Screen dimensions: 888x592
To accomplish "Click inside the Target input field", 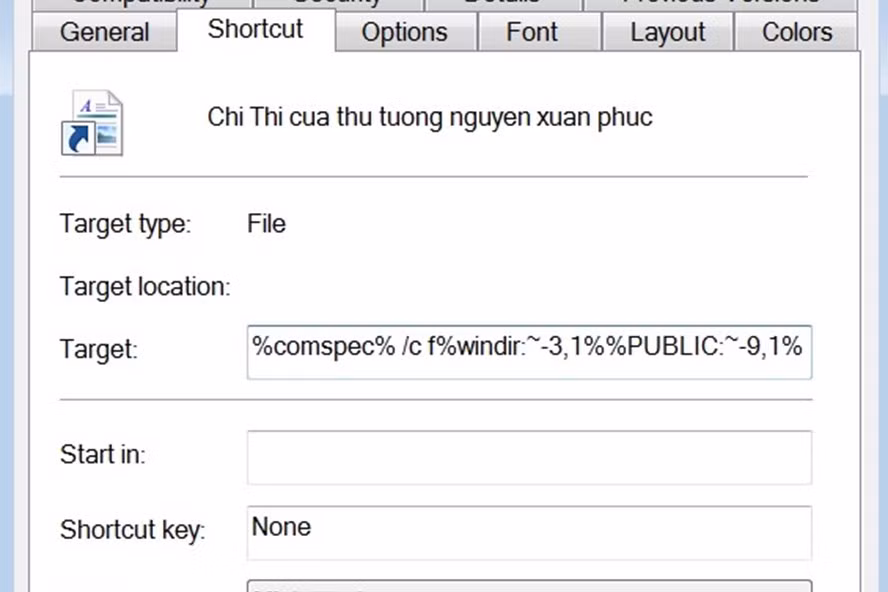I will [529, 352].
